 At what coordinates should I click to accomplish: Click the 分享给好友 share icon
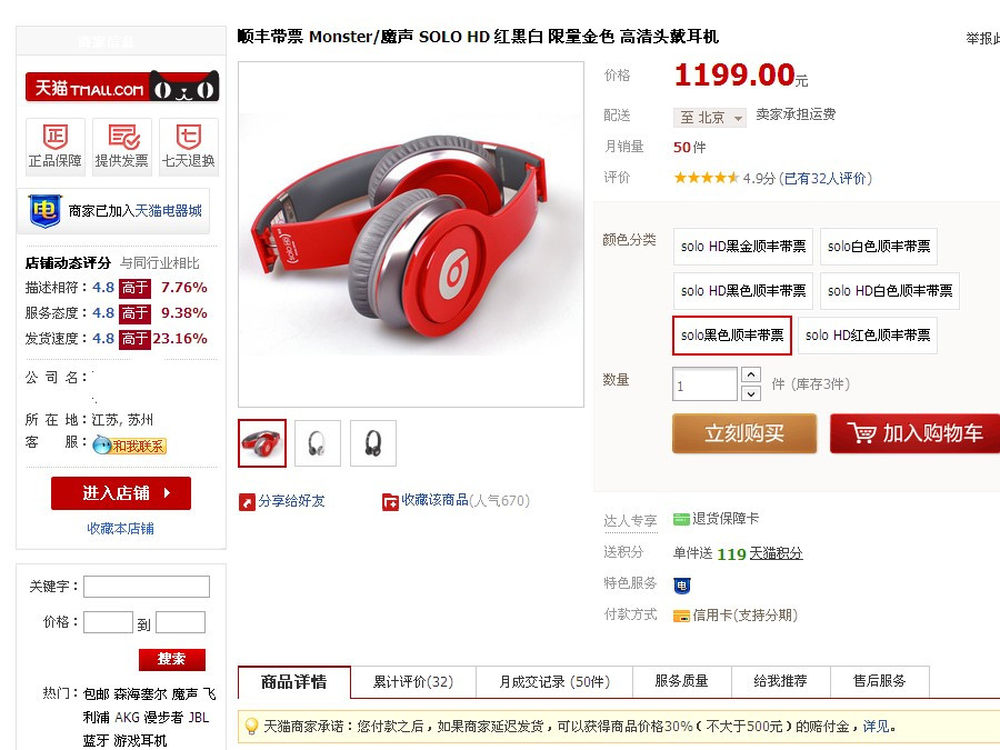(246, 502)
